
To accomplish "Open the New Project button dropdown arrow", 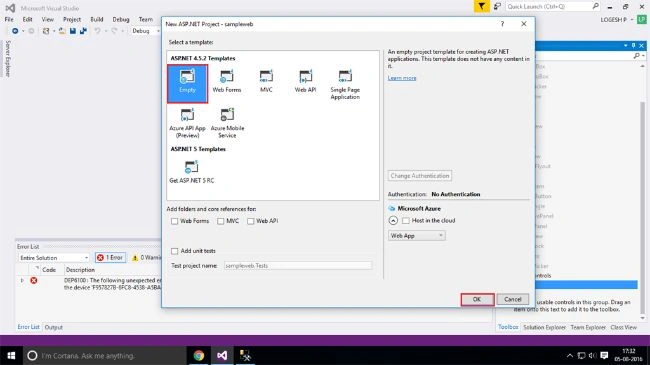I will coord(53,31).
